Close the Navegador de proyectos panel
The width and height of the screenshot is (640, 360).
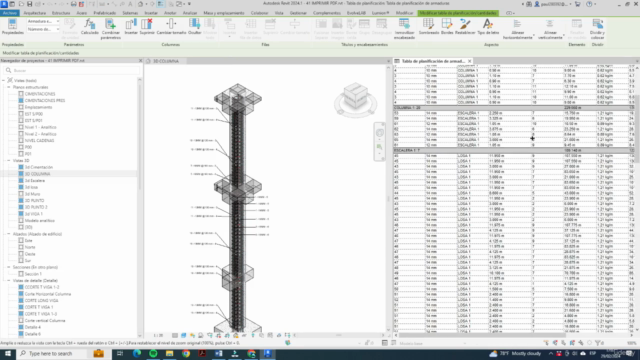click(140, 60)
